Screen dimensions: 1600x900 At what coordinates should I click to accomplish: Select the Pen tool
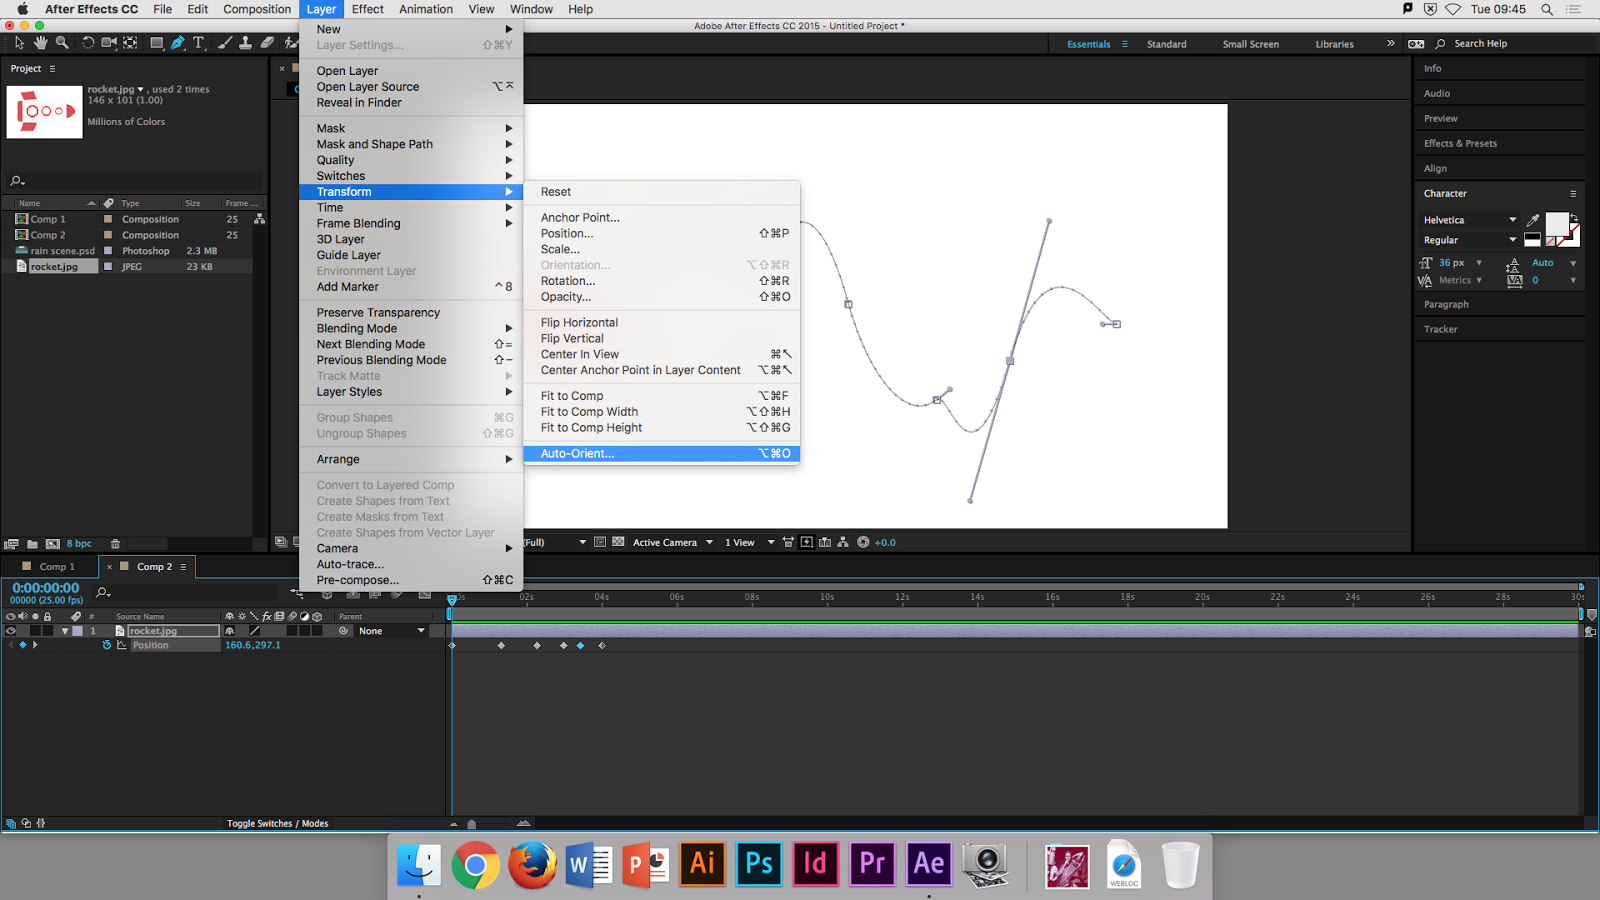point(177,43)
